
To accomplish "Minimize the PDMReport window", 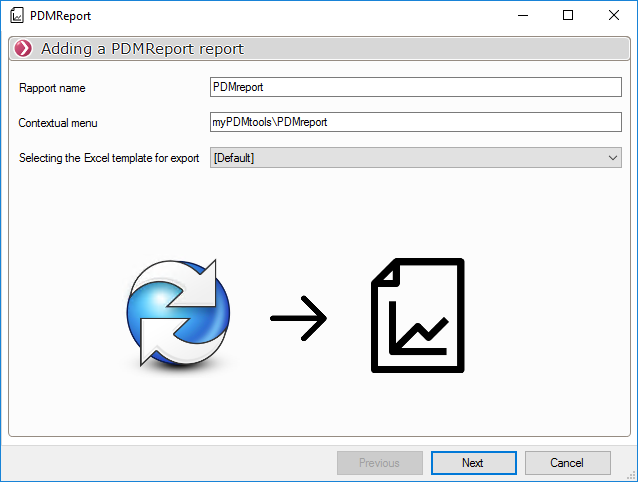I will point(522,15).
